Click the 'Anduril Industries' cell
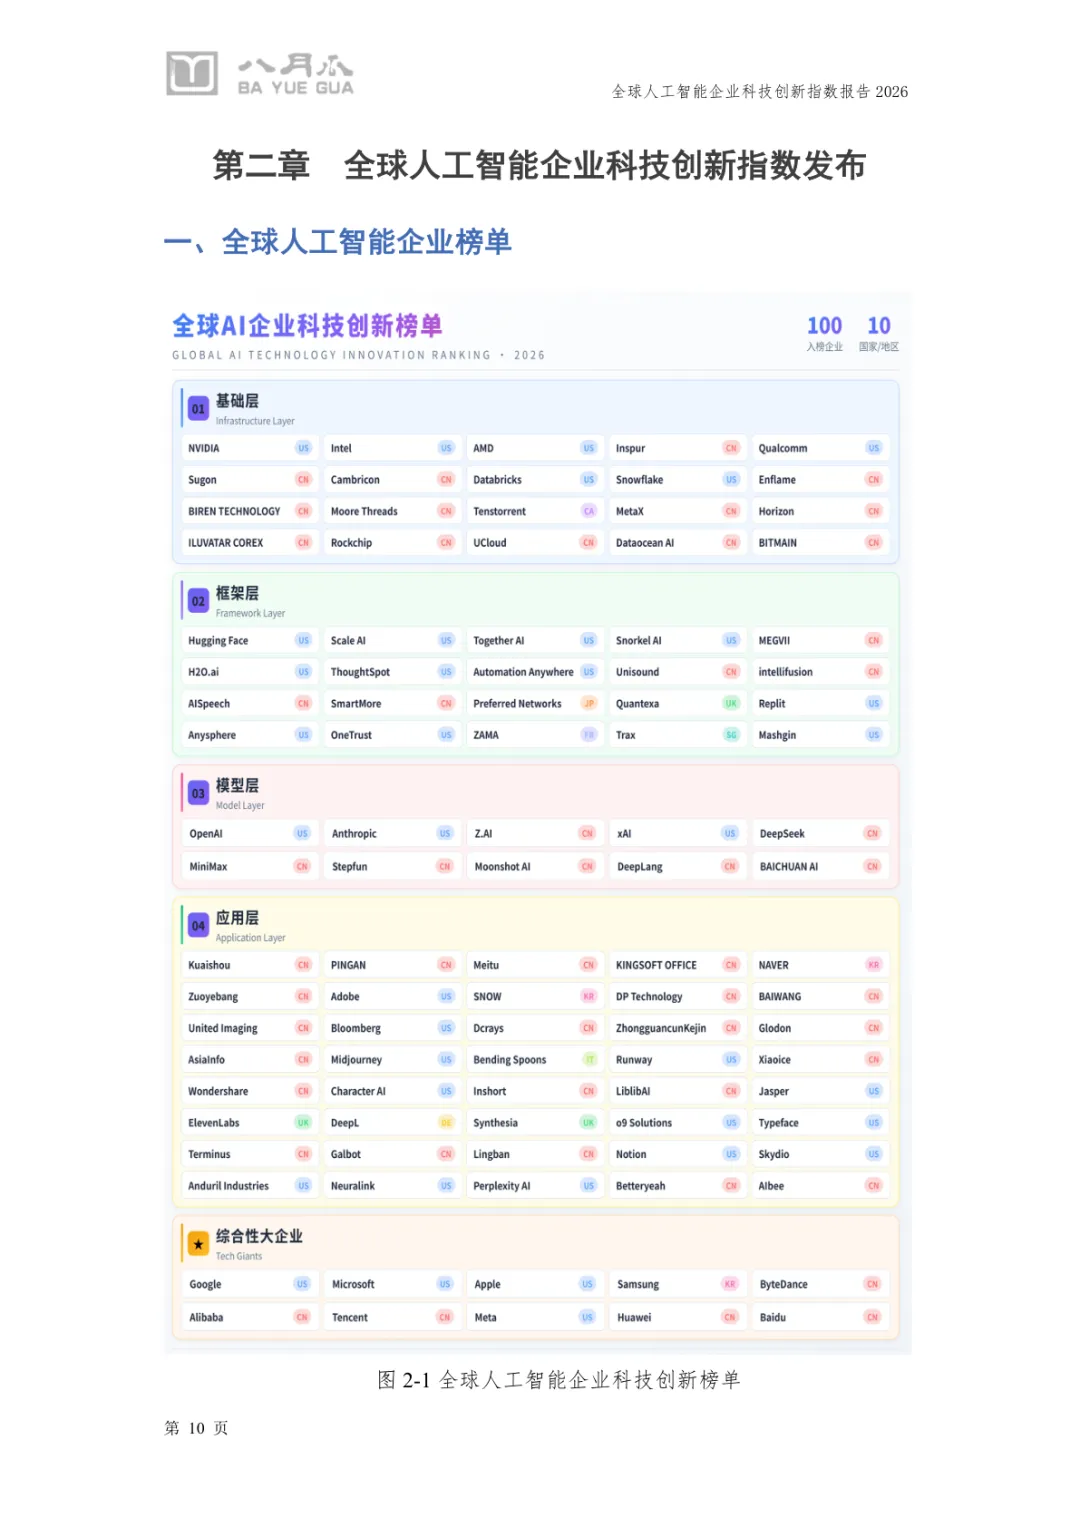Viewport: 1080px width, 1527px height. (x=249, y=1186)
